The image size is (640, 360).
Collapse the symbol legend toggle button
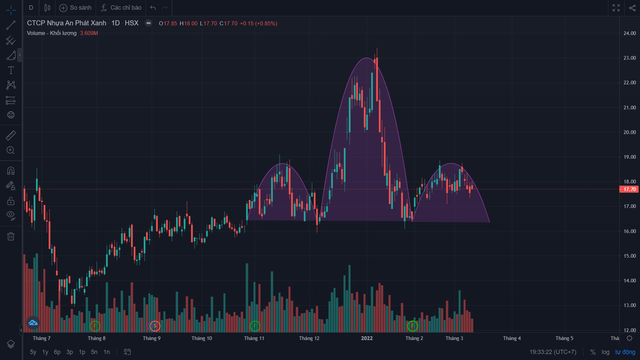click(149, 23)
